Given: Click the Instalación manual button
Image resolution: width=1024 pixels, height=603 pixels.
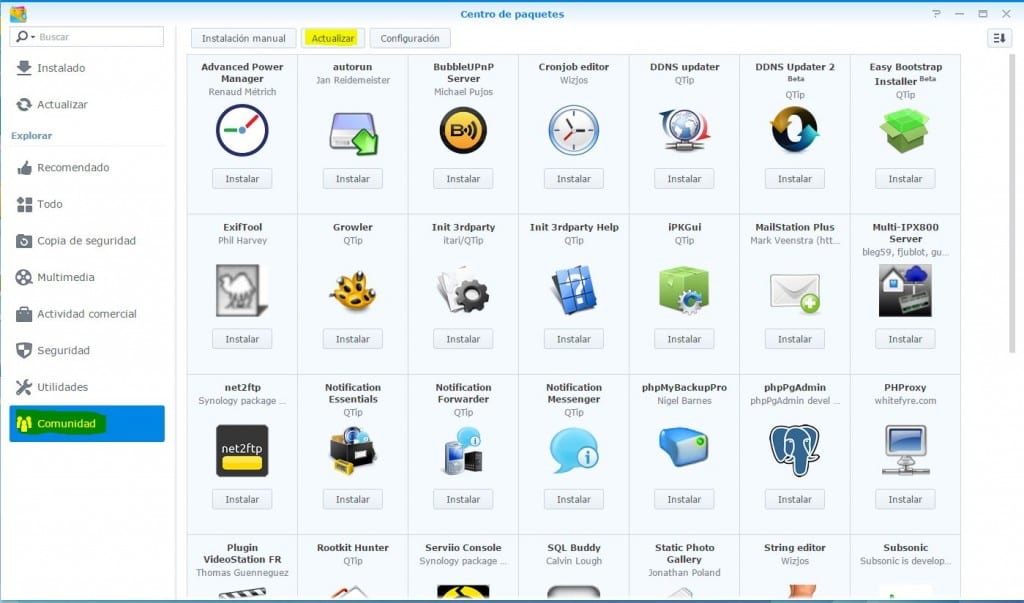Looking at the screenshot, I should click(242, 38).
